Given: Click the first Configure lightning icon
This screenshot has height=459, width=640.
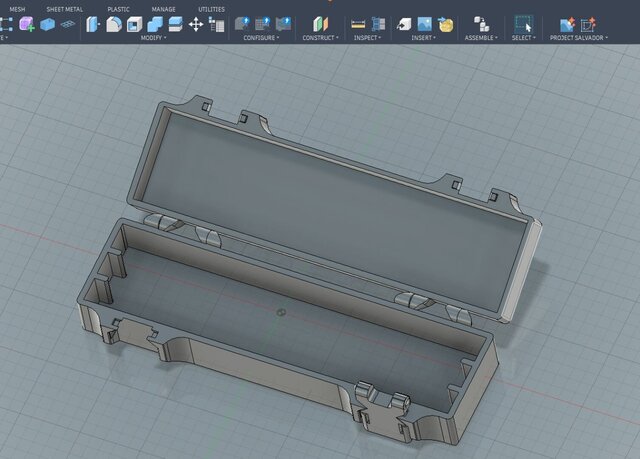Looking at the screenshot, I should [242, 24].
